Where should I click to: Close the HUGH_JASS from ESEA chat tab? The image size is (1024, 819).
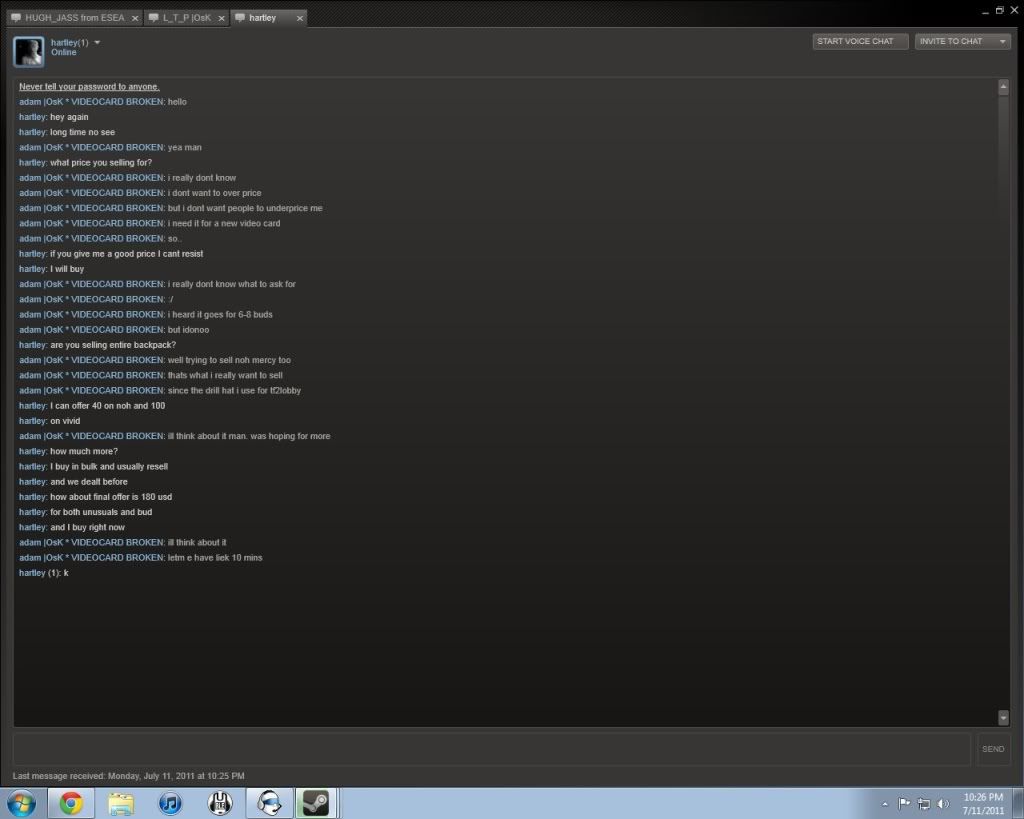135,18
